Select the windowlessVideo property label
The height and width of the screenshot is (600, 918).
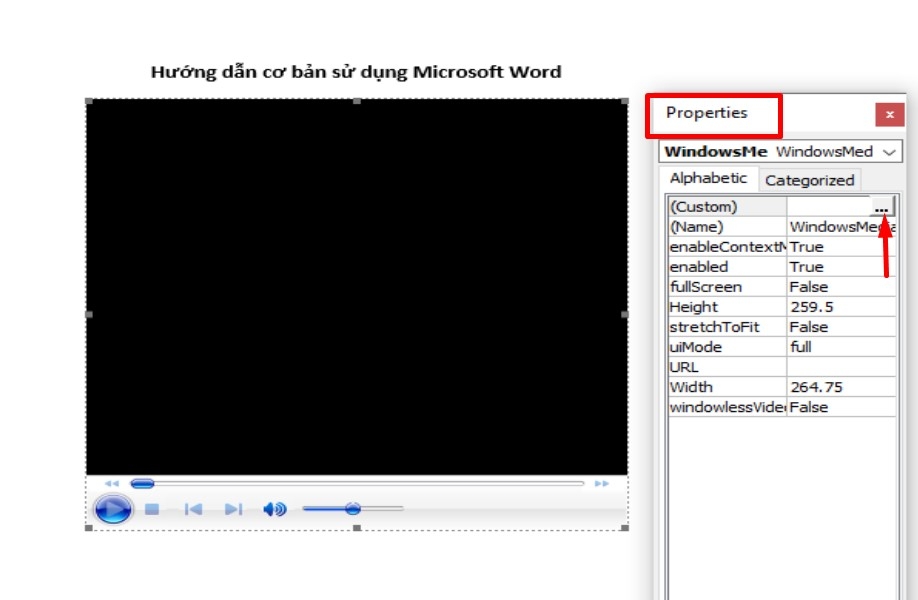[727, 407]
